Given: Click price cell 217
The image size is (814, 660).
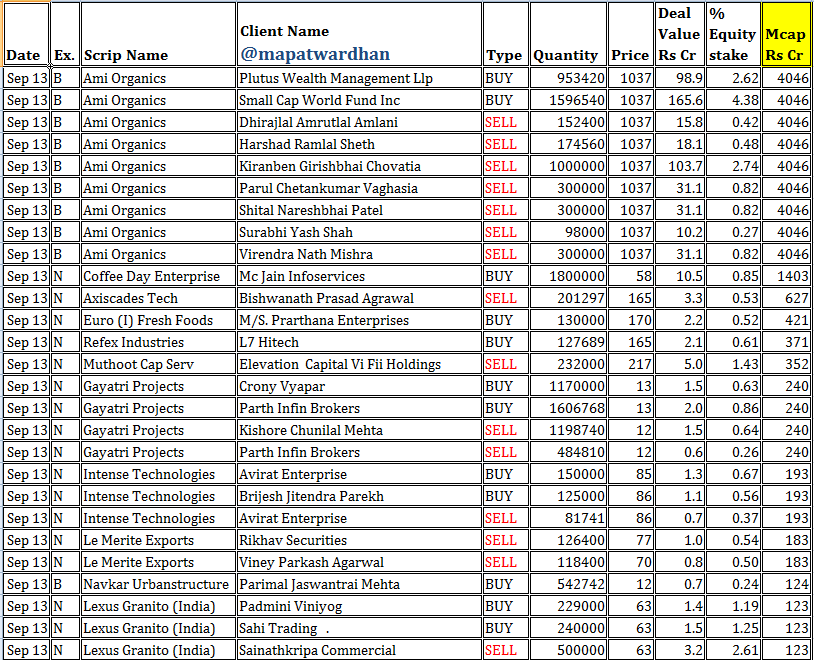Looking at the screenshot, I should pyautogui.click(x=631, y=364).
